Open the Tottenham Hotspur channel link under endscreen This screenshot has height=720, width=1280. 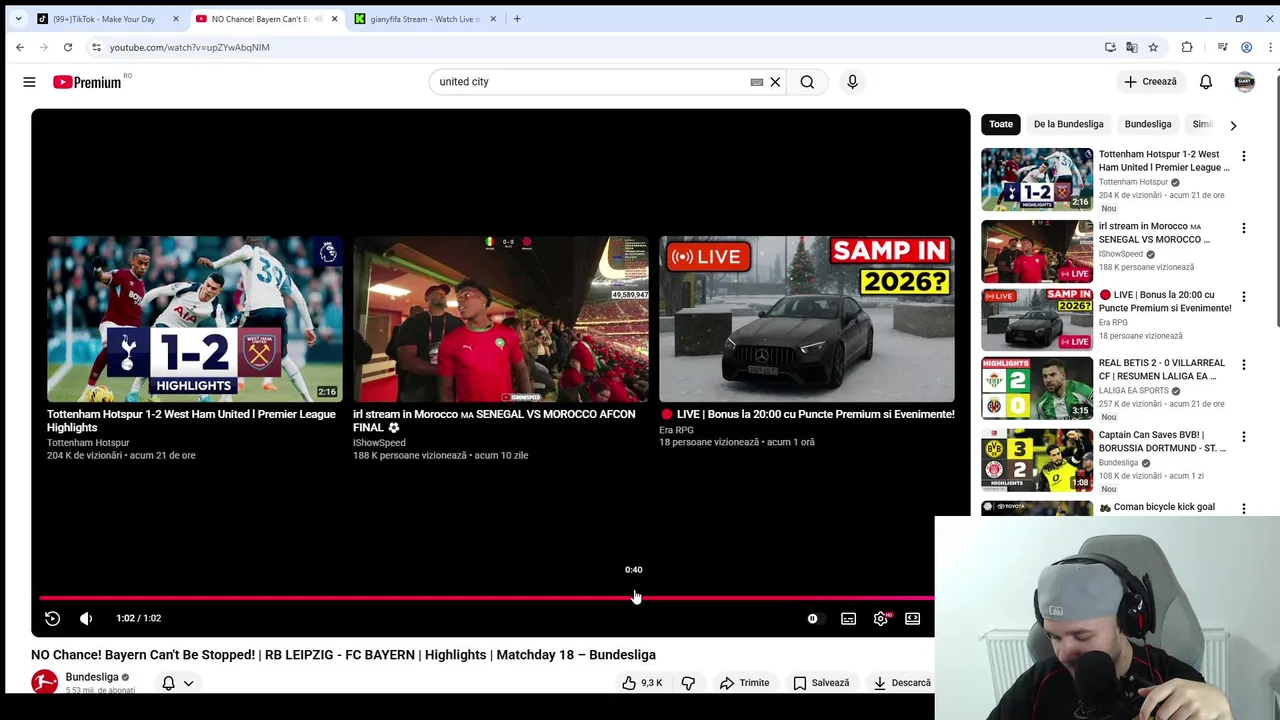88,442
